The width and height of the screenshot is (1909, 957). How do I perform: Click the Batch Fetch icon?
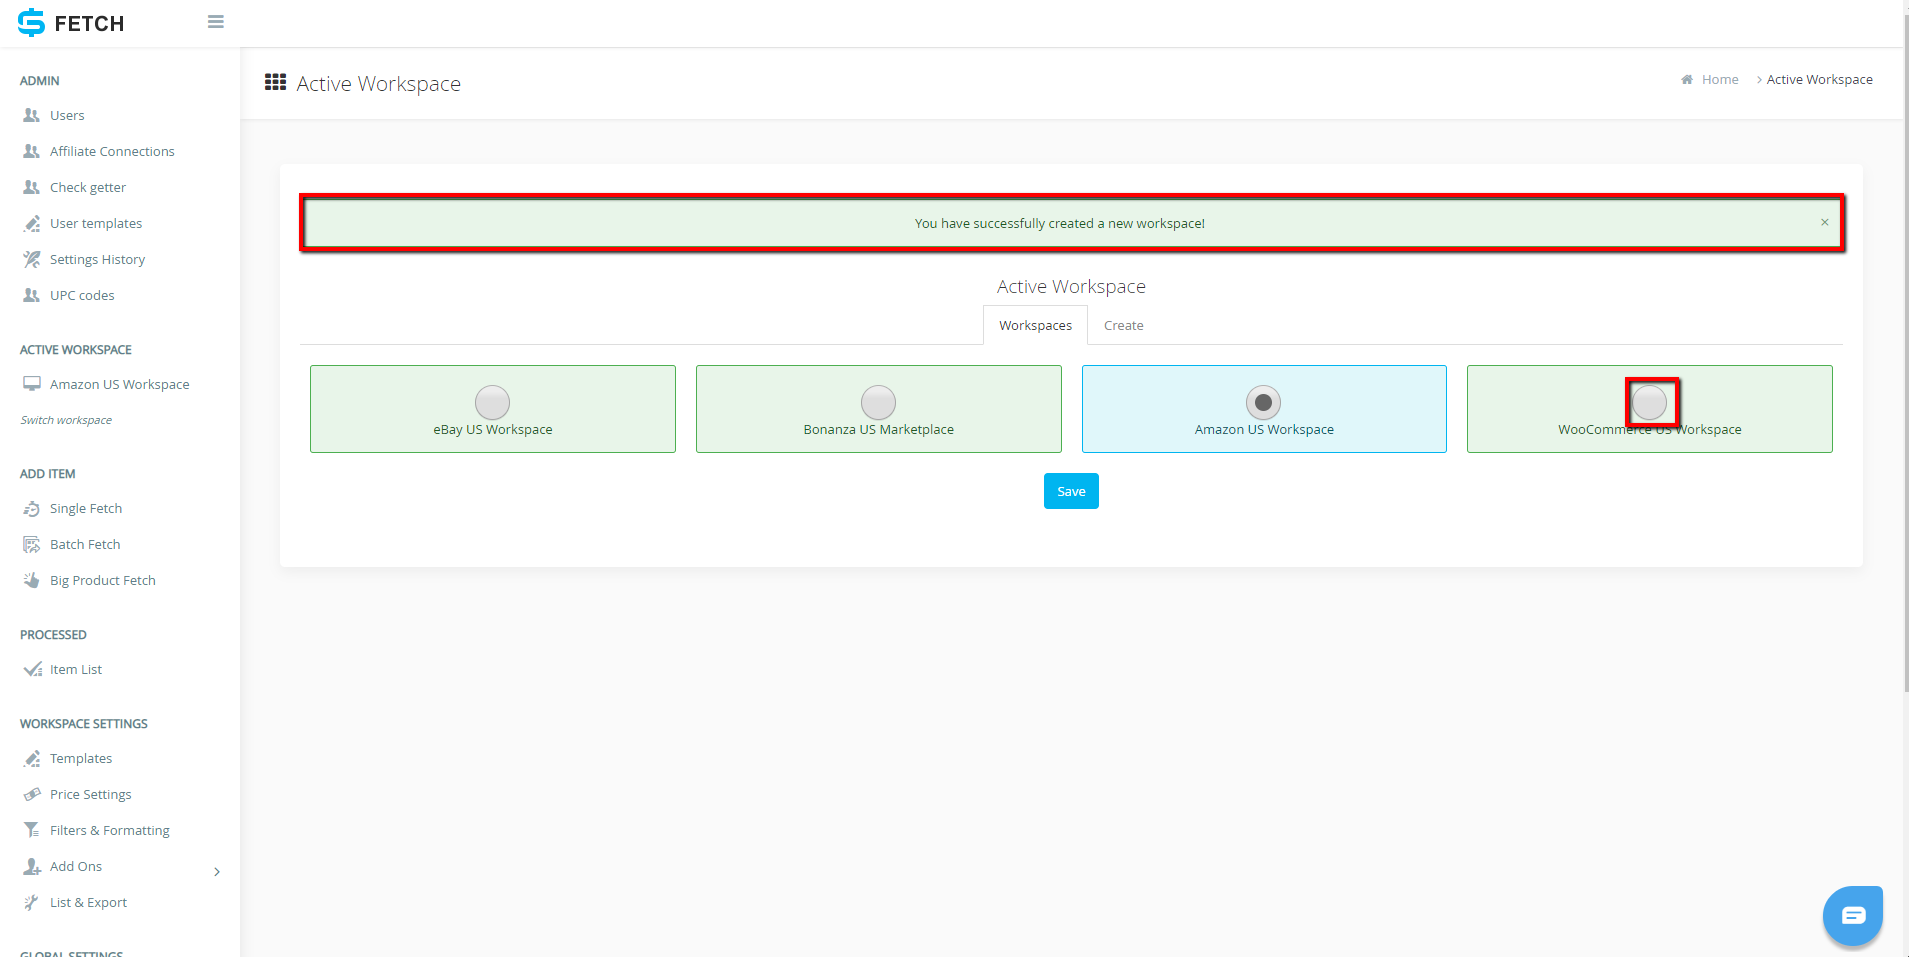point(32,544)
